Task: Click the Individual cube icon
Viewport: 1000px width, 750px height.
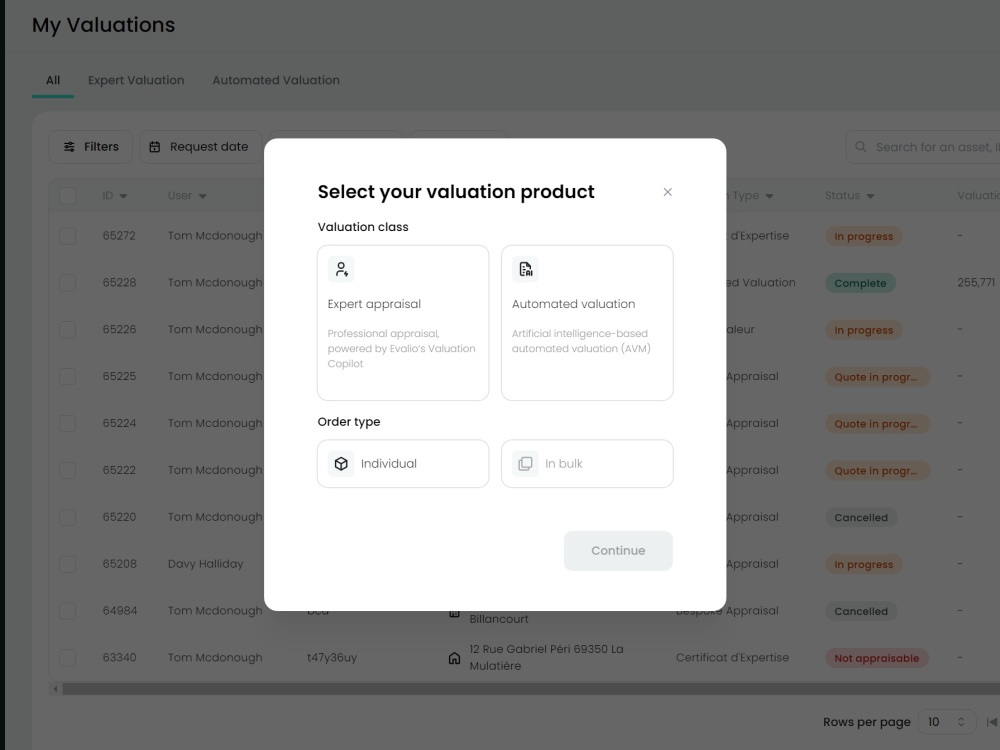Action: point(341,464)
